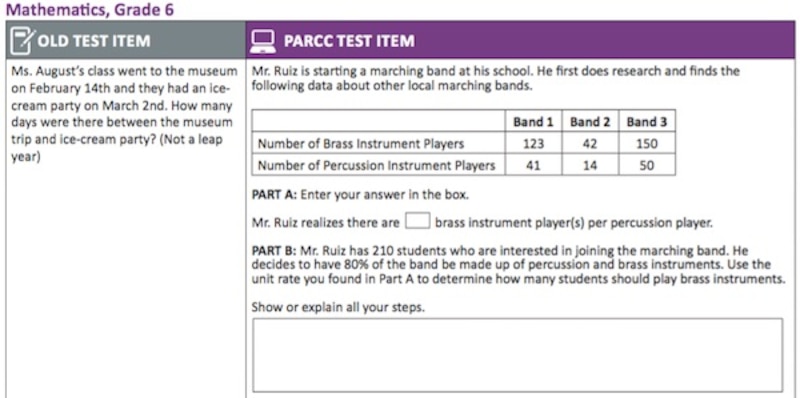Select the Band 1 brass value 123

(533, 144)
